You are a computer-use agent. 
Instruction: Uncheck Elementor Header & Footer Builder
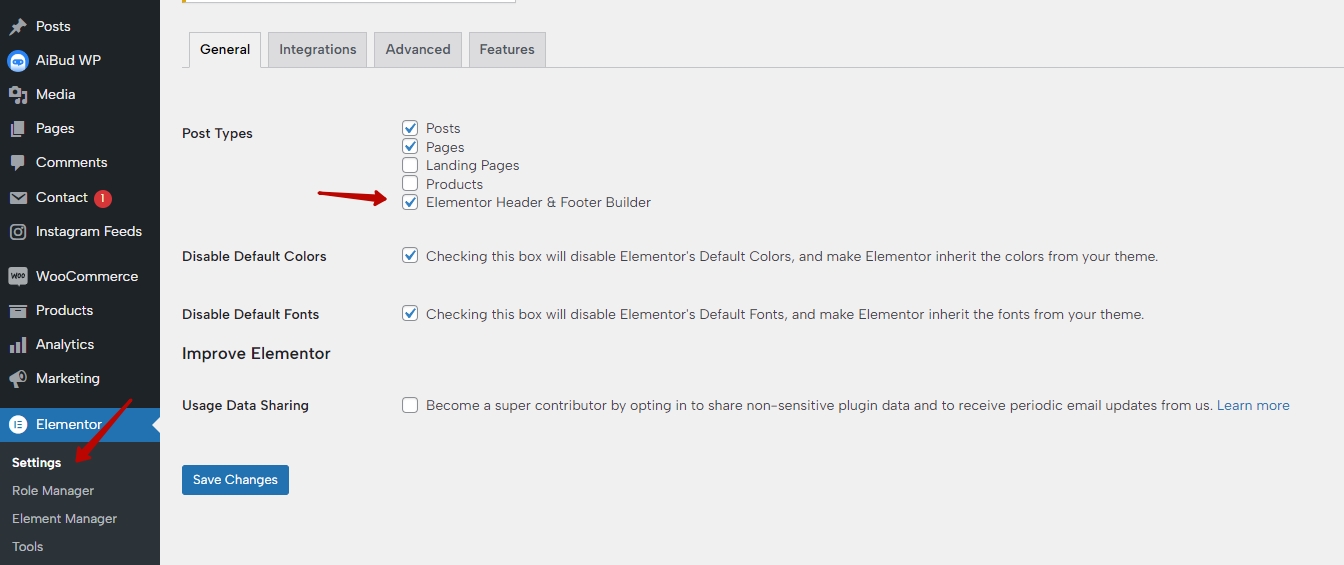pyautogui.click(x=410, y=202)
